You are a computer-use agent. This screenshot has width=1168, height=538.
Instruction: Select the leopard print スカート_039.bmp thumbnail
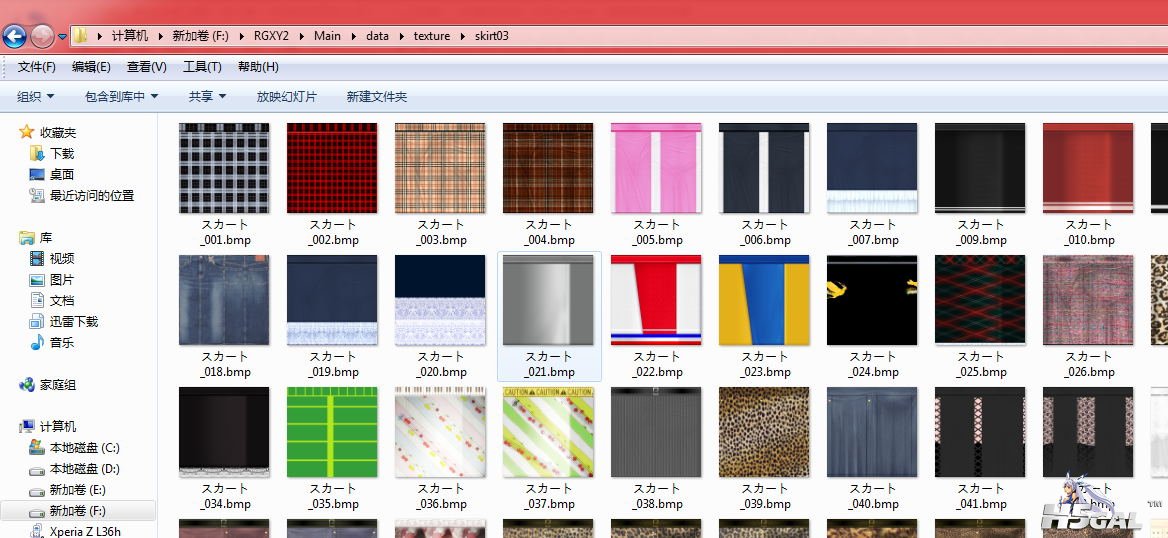[764, 431]
